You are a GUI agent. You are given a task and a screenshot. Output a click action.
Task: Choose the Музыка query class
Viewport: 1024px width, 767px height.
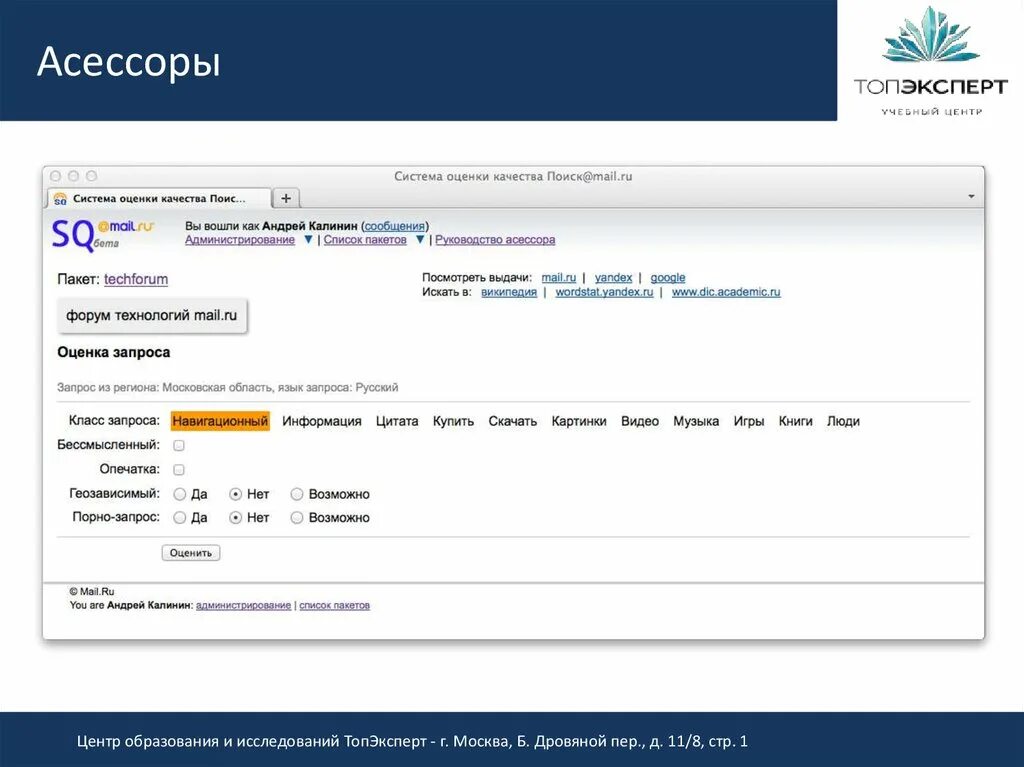(696, 421)
